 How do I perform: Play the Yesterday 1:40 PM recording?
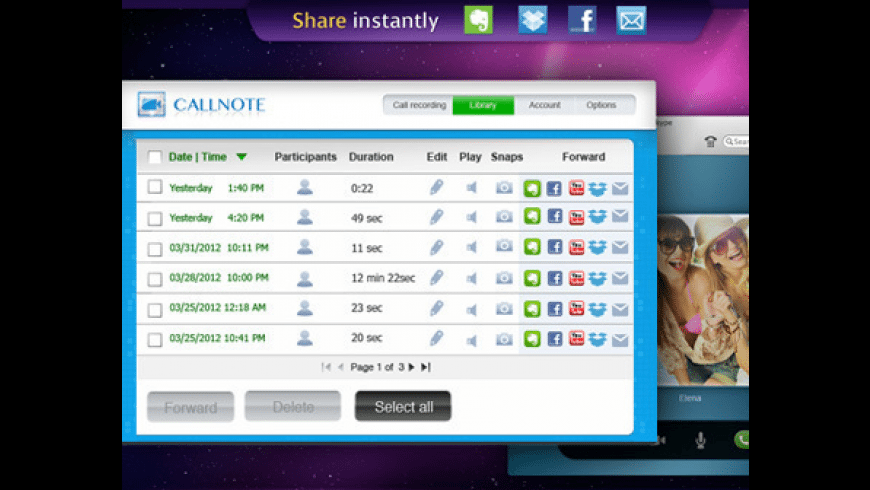click(x=471, y=188)
